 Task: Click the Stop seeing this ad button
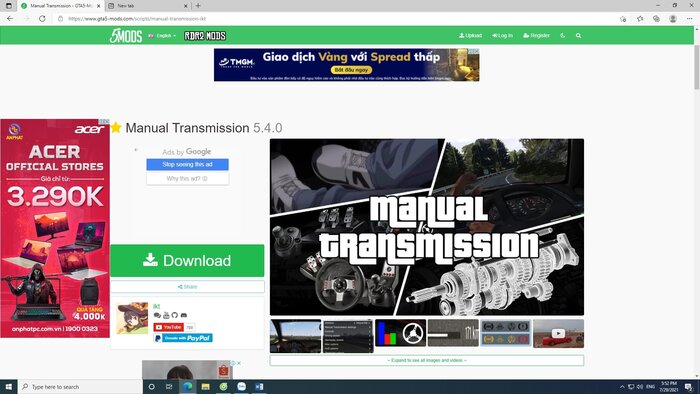point(188,165)
